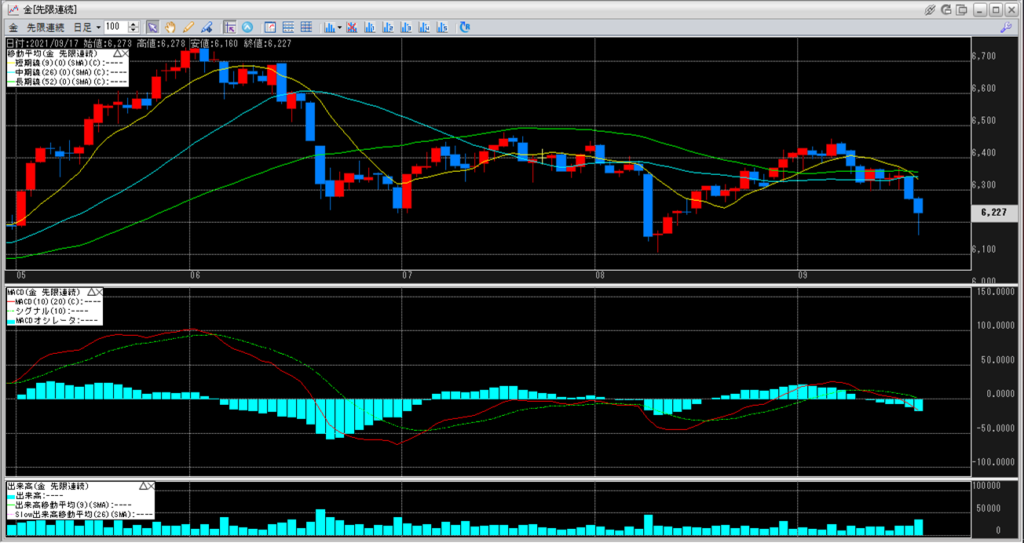Close the 移動平均 legend with X
Image resolution: width=1024 pixels, height=543 pixels.
[x=125, y=53]
